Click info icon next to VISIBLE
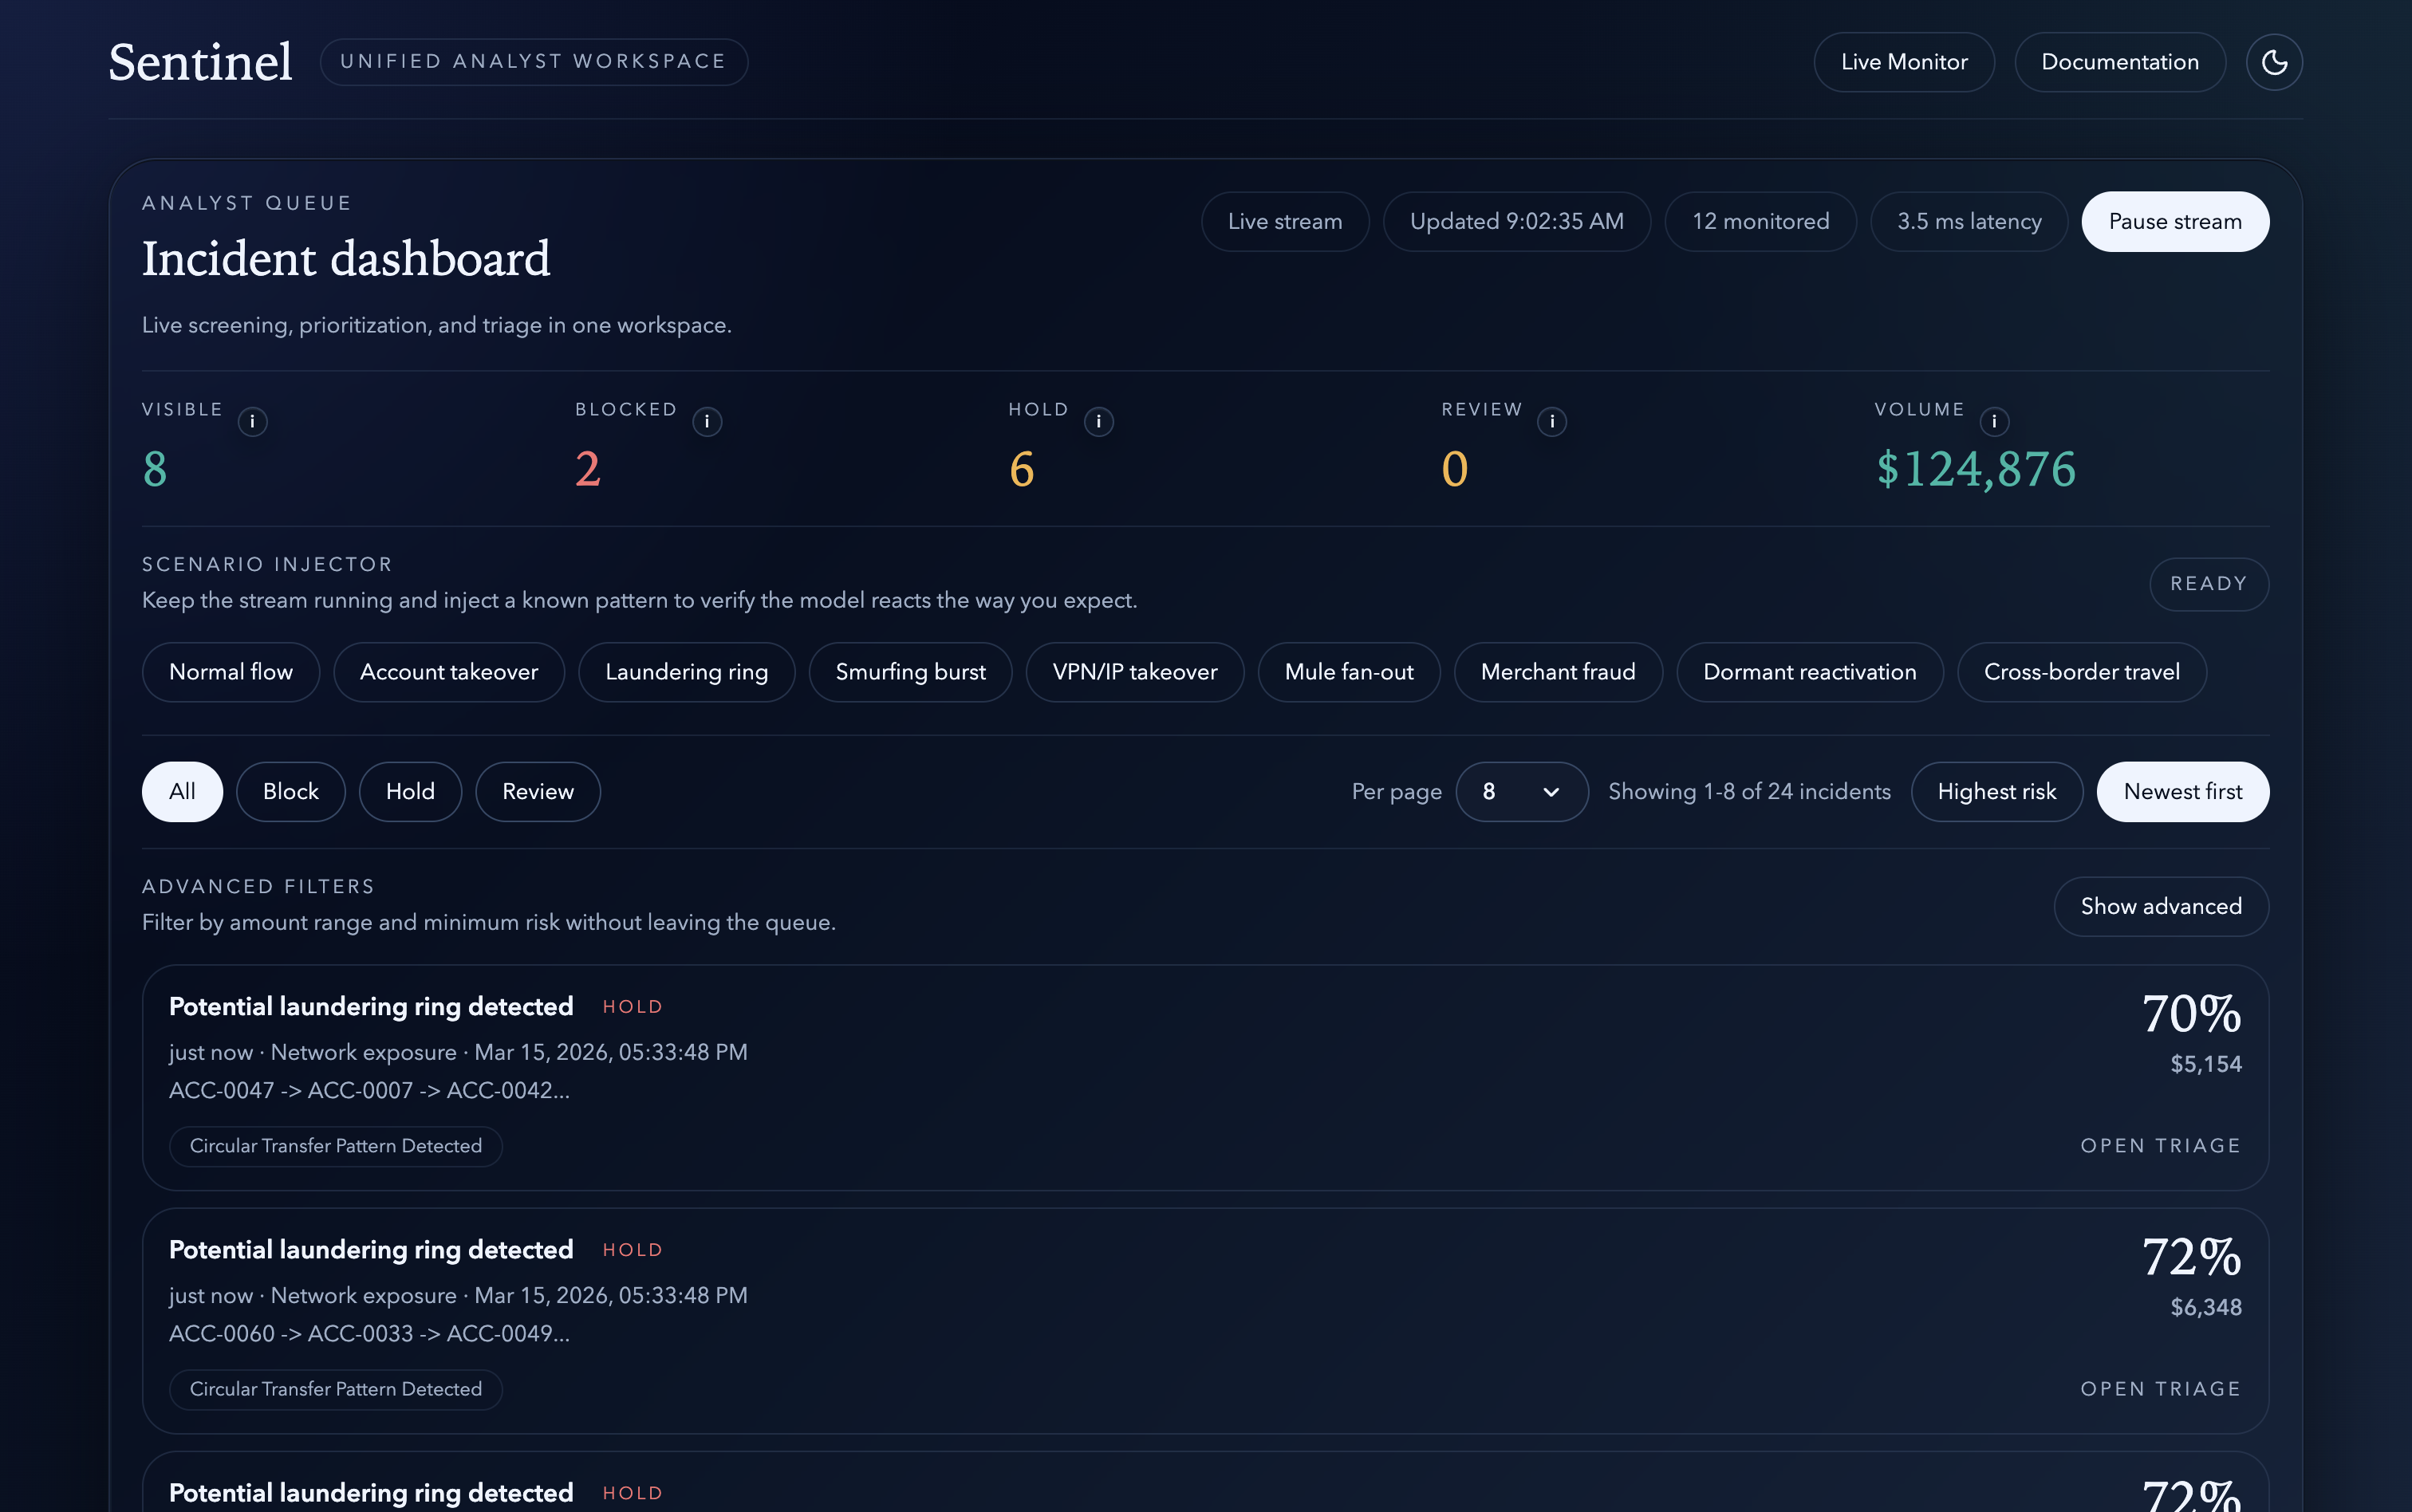The width and height of the screenshot is (2412, 1512). tap(252, 422)
